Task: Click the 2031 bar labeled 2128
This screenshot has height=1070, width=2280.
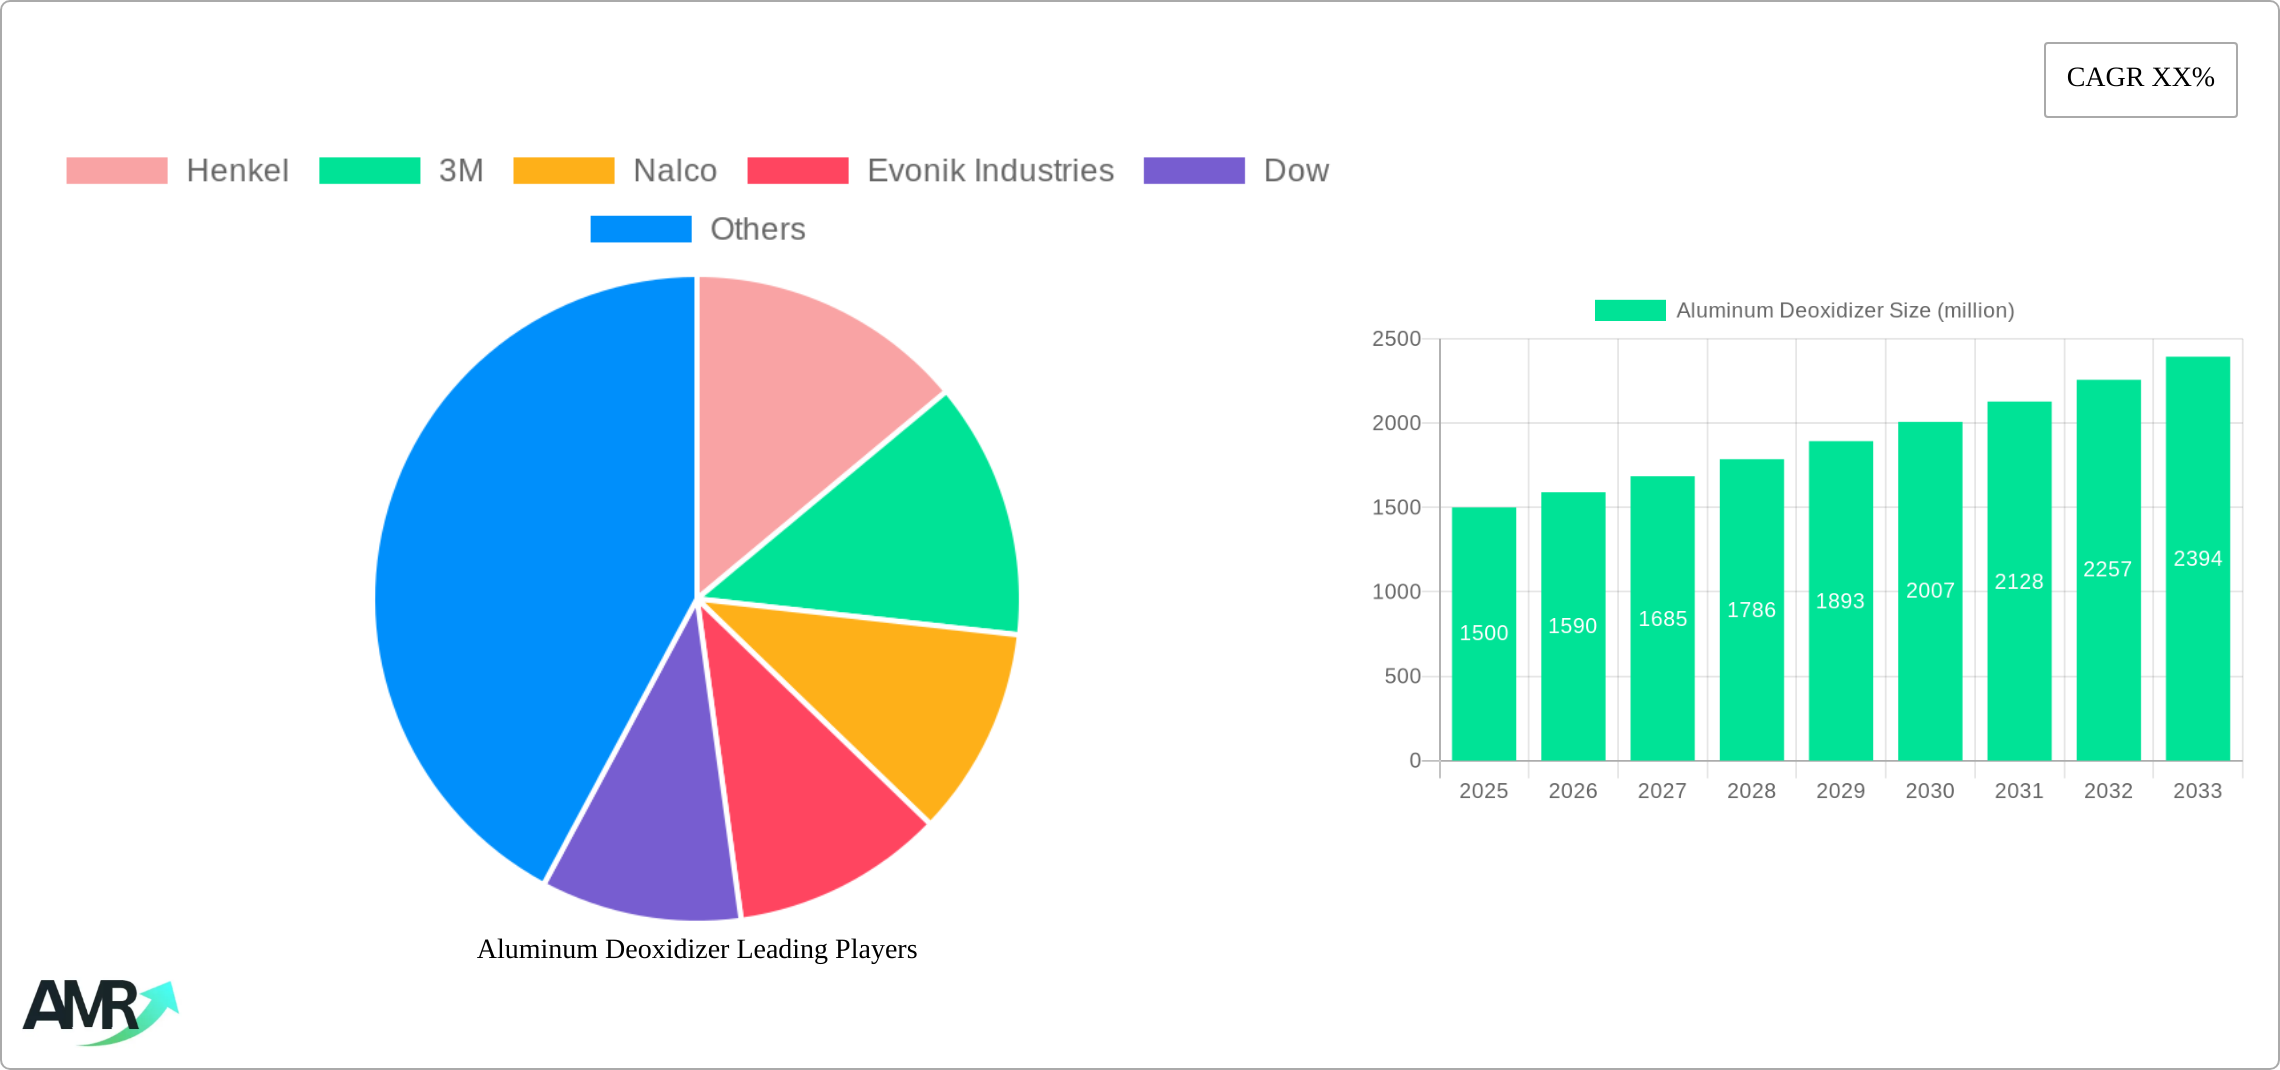Action: (x=2019, y=581)
